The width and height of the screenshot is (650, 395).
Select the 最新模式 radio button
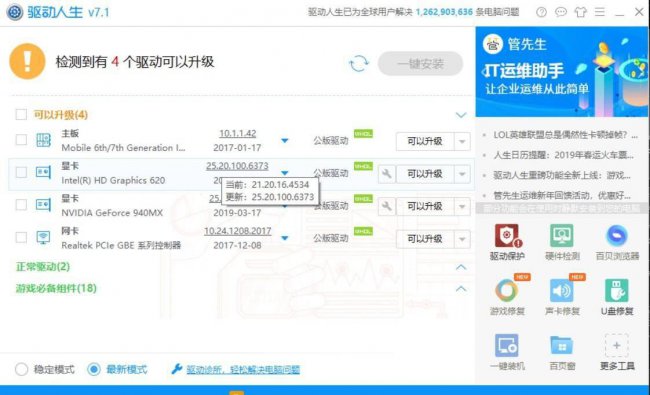pos(94,369)
